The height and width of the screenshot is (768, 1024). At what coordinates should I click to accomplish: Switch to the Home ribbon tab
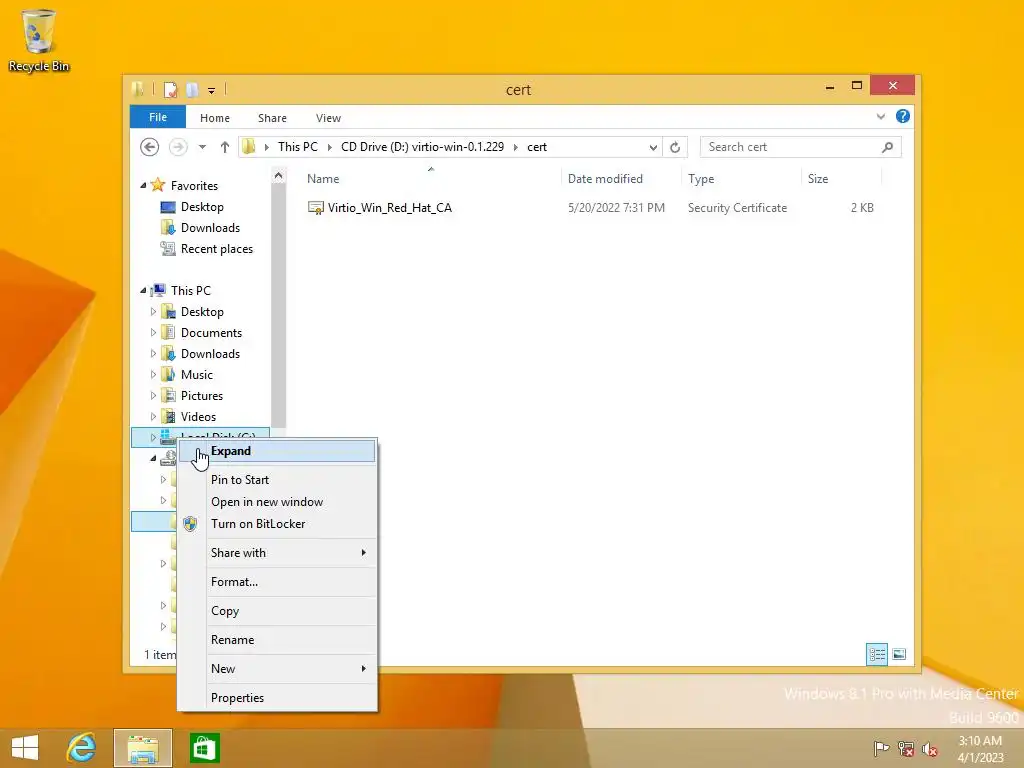coord(215,118)
